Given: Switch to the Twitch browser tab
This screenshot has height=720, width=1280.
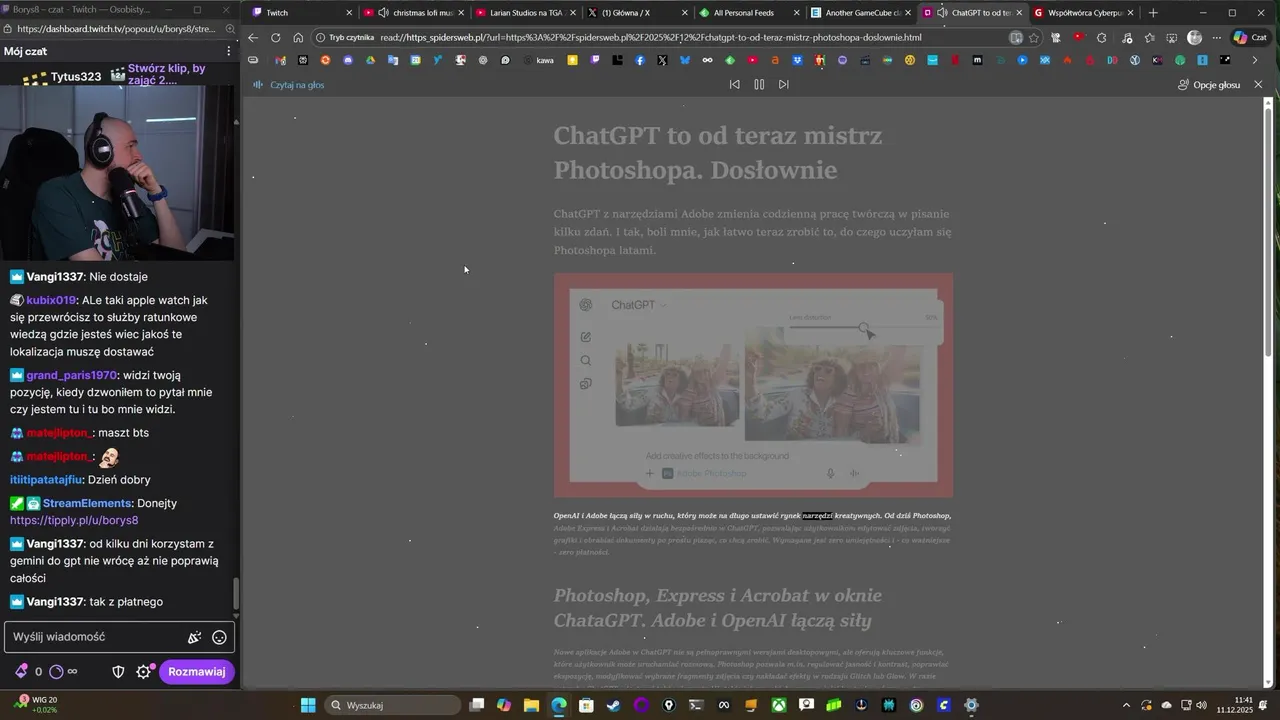Looking at the screenshot, I should click(x=300, y=13).
